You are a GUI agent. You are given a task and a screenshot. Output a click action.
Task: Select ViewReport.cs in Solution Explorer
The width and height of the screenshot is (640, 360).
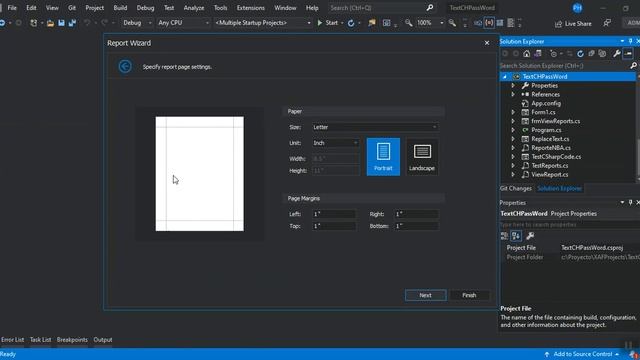pos(549,174)
